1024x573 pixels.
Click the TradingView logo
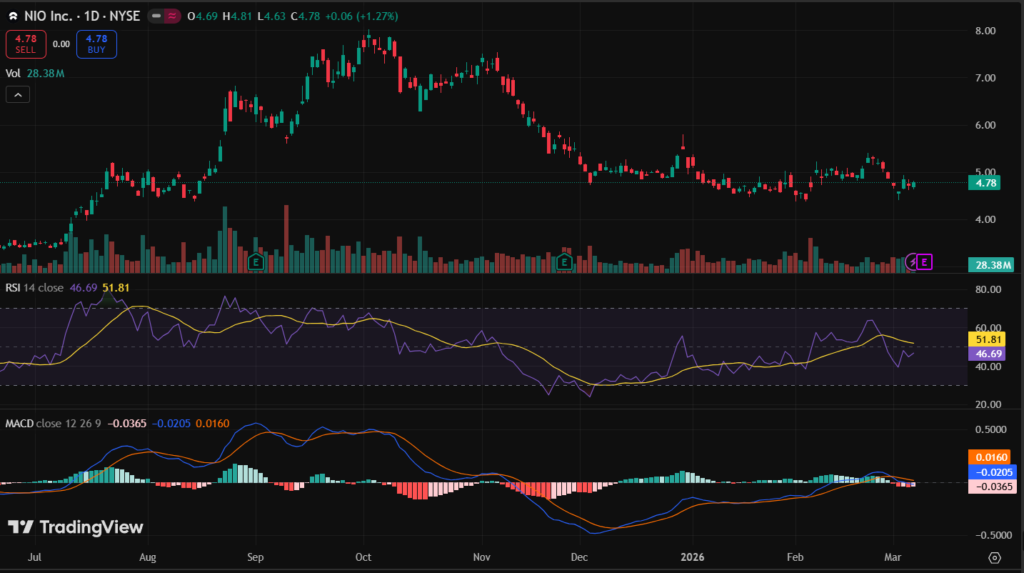[x=76, y=527]
